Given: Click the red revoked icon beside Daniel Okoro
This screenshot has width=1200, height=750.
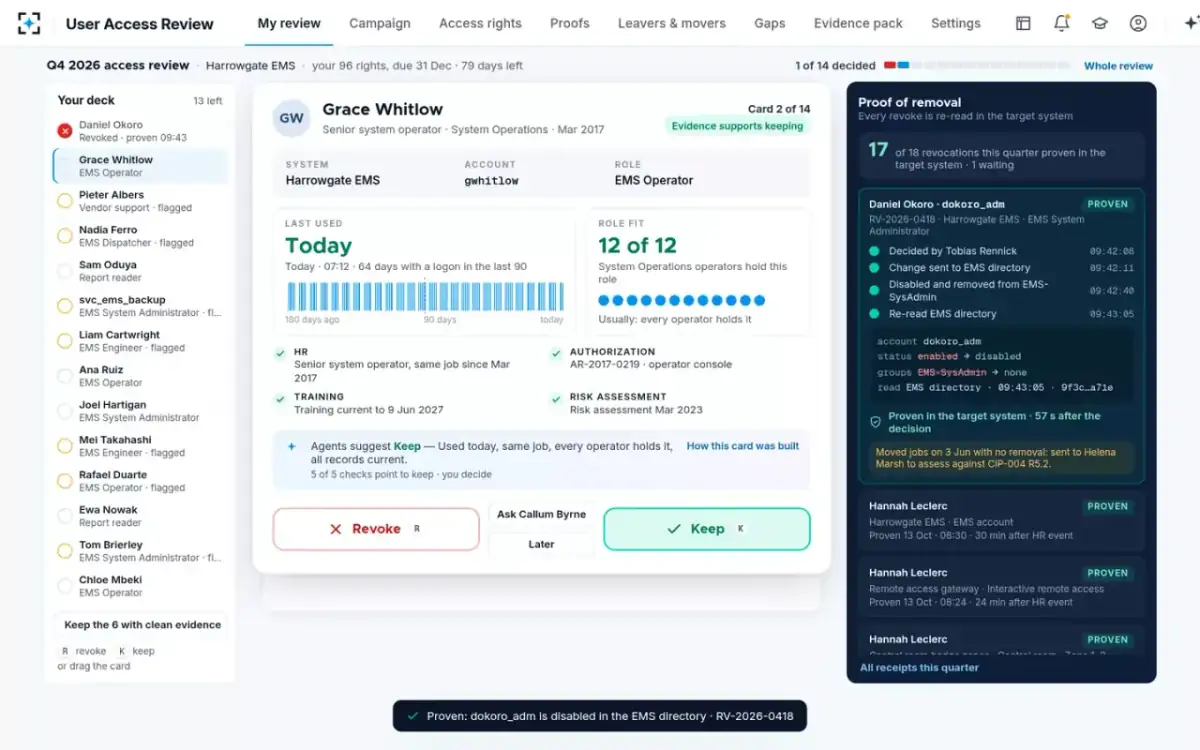Looking at the screenshot, I should [x=65, y=131].
